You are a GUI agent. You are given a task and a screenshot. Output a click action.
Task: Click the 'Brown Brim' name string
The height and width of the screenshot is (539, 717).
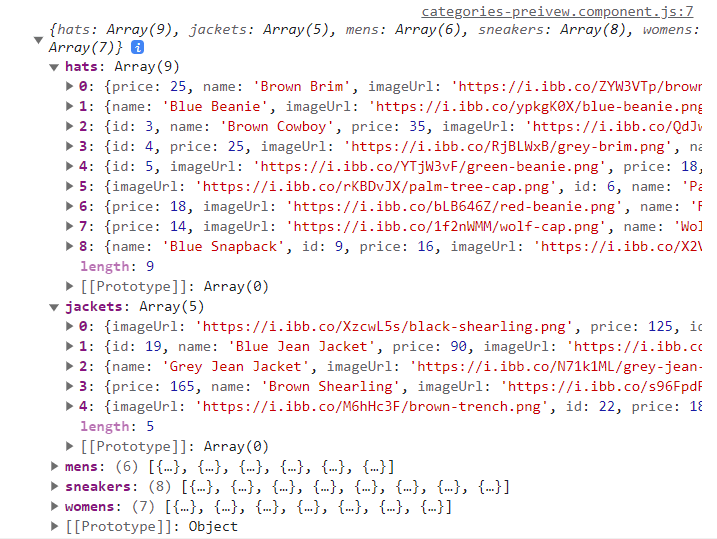click(302, 86)
